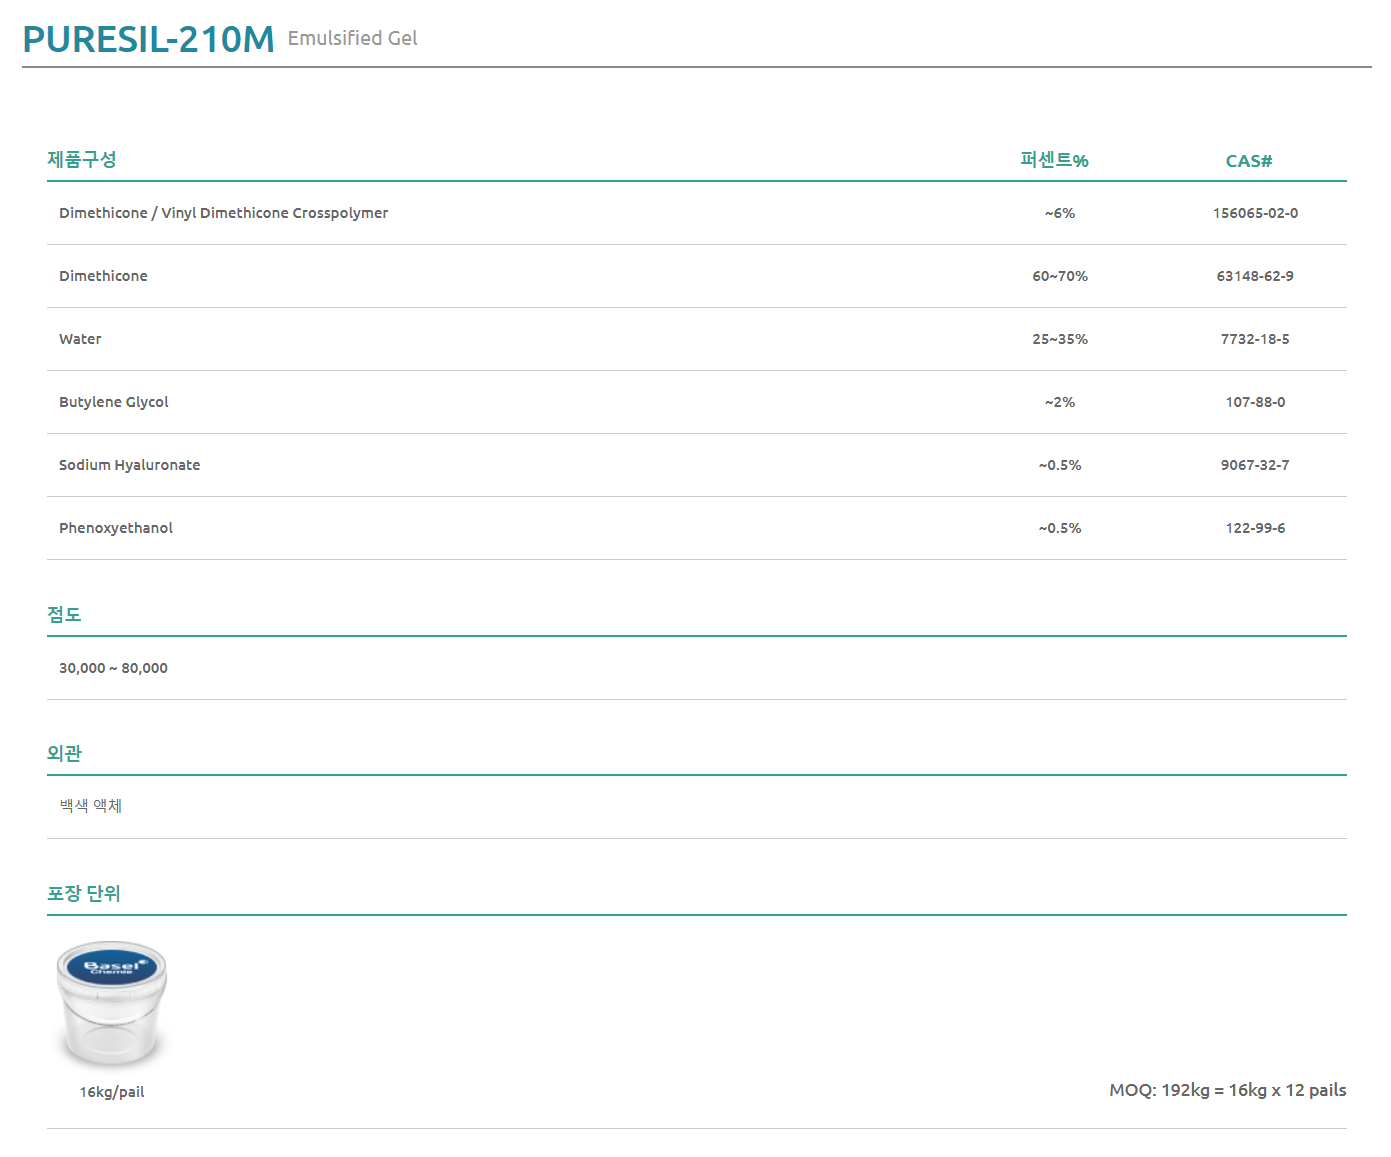Image resolution: width=1391 pixels, height=1157 pixels.
Task: Click the 외관 section heading
Action: click(64, 753)
